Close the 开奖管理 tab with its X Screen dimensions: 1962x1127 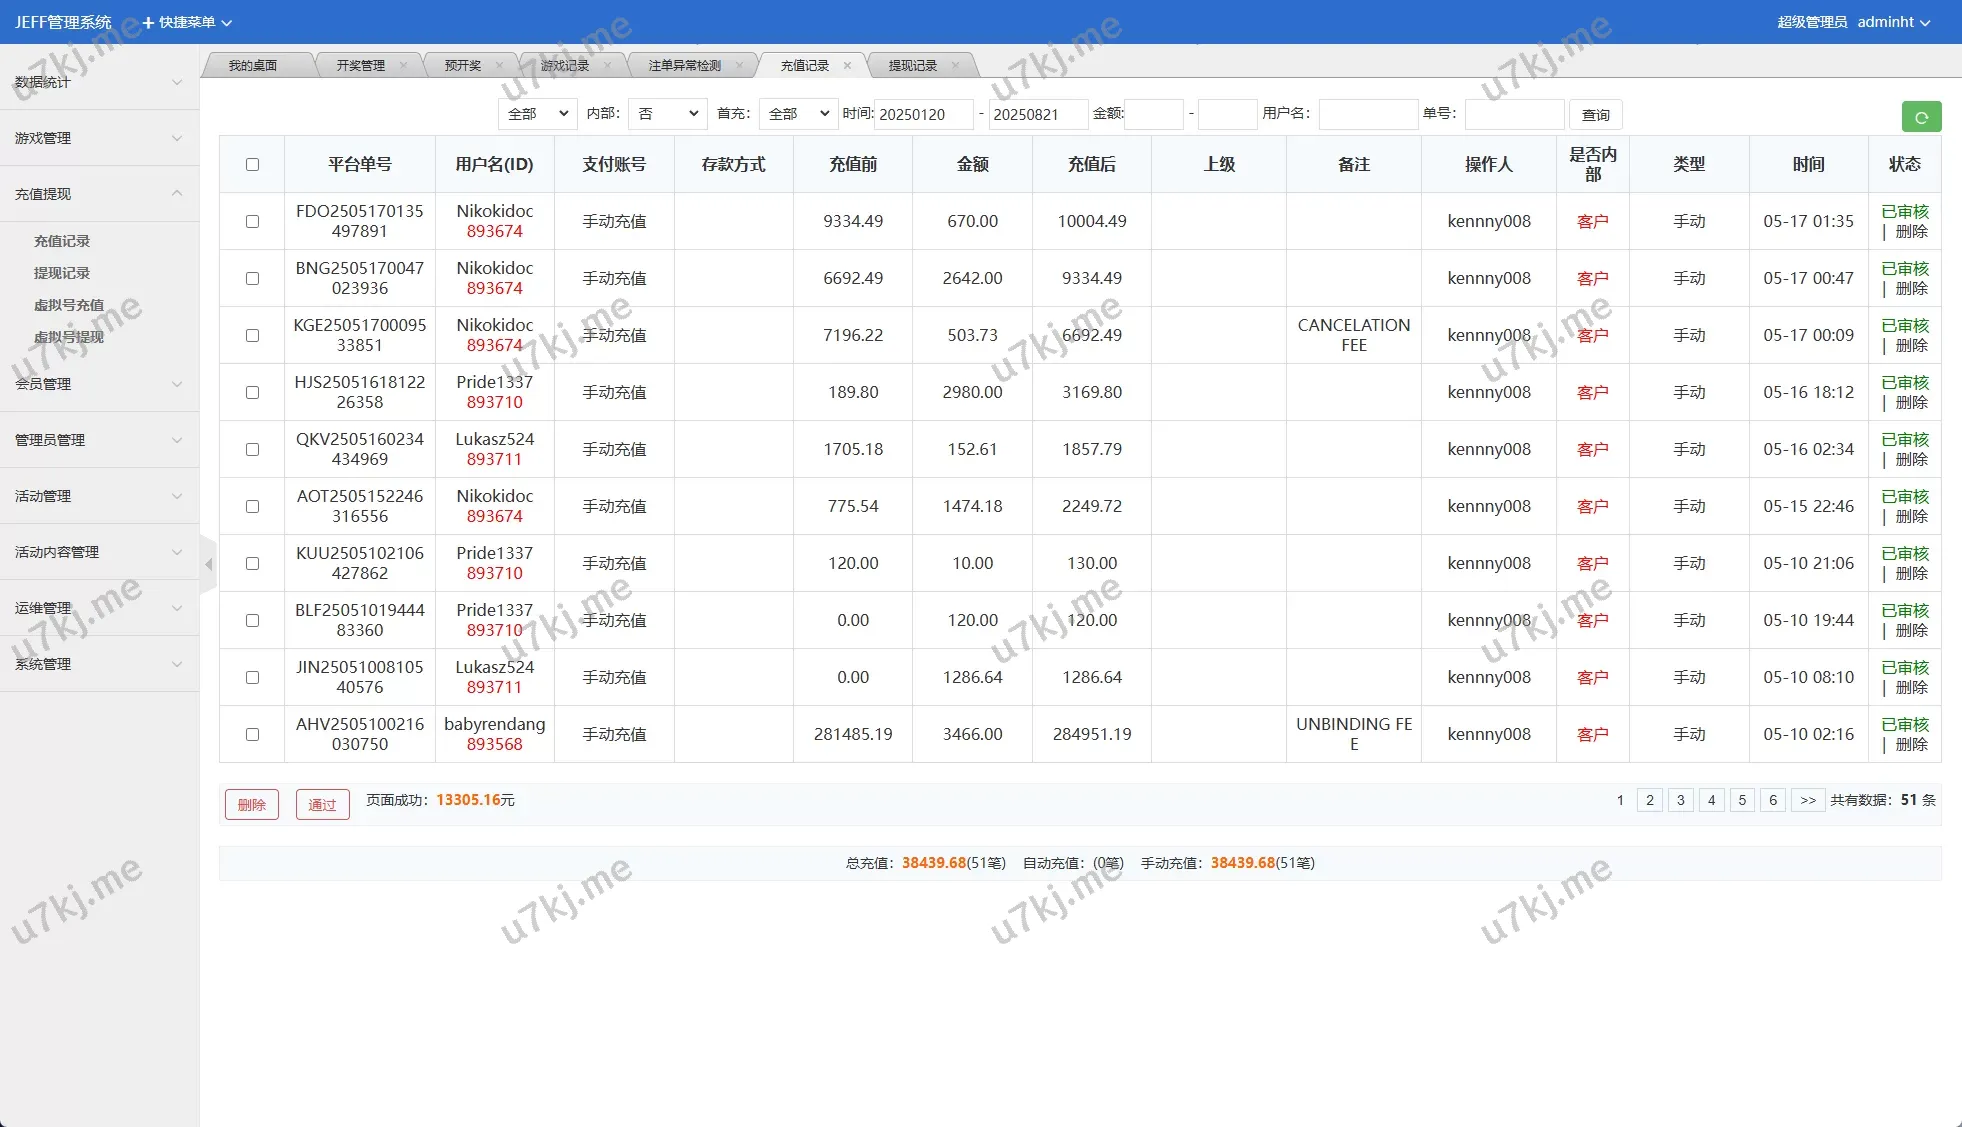(403, 65)
